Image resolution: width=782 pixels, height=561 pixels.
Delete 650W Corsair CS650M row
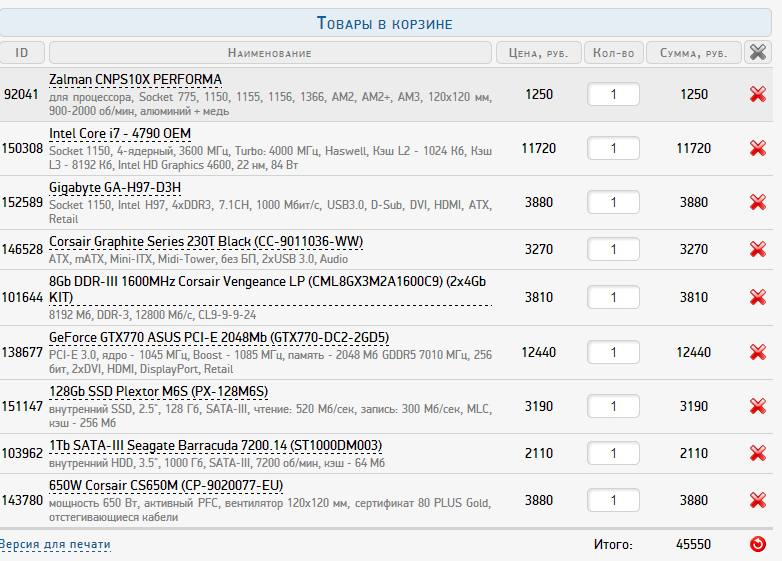(758, 500)
